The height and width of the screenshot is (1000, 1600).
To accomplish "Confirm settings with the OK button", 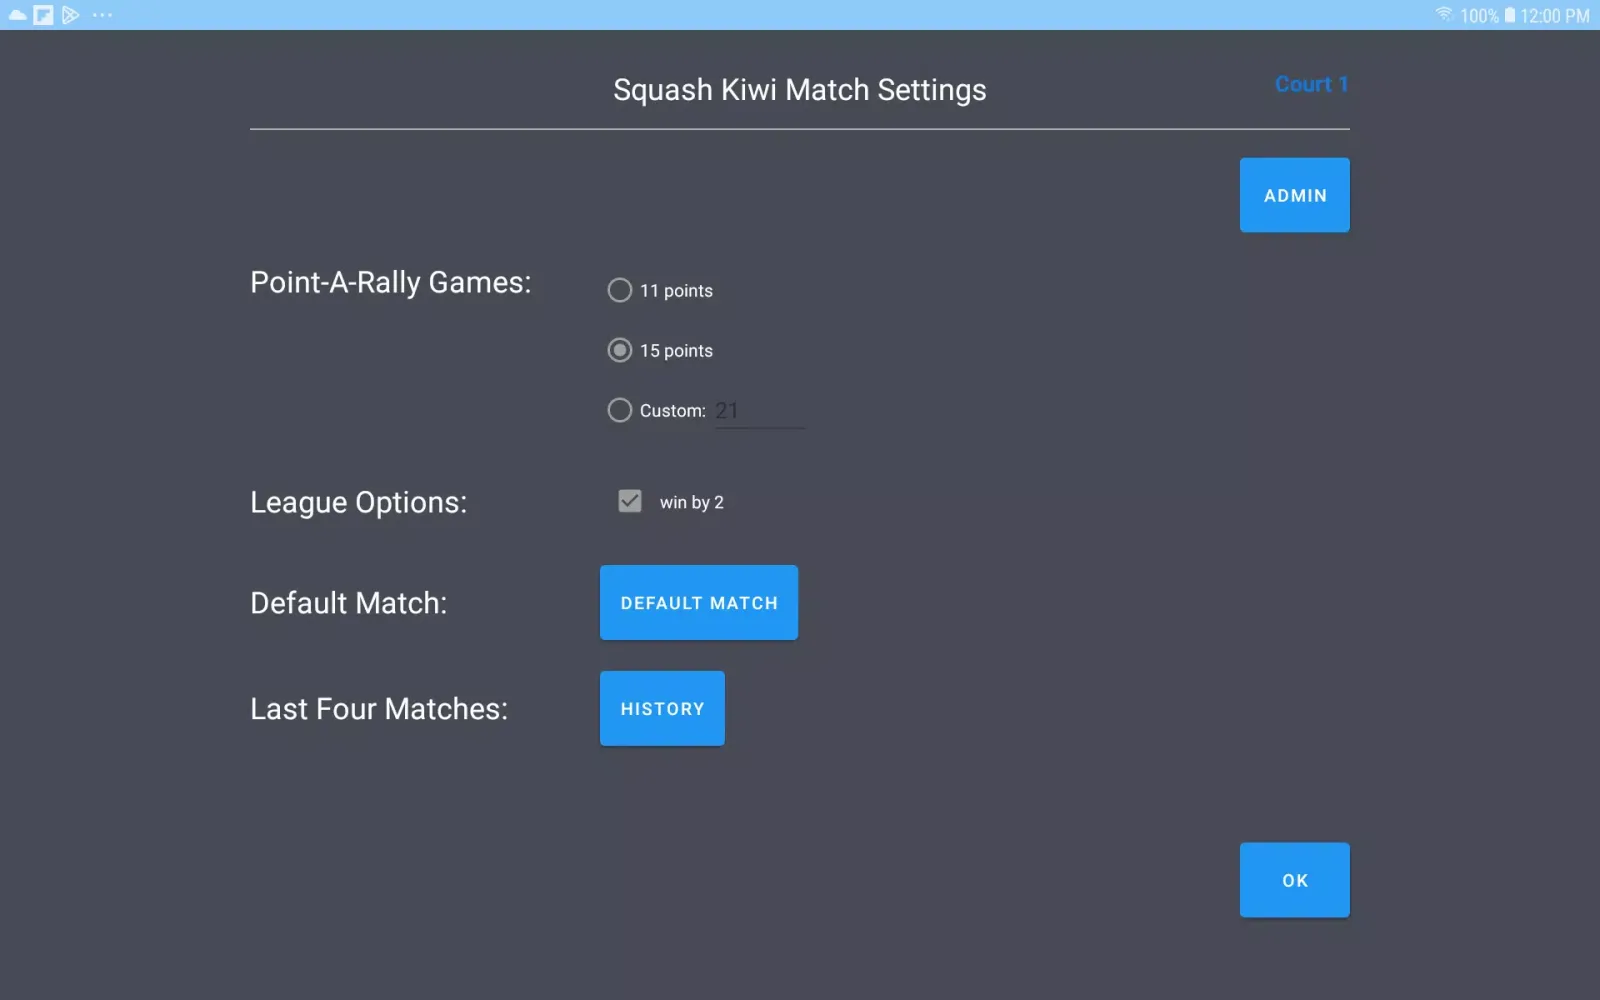I will [x=1294, y=880].
